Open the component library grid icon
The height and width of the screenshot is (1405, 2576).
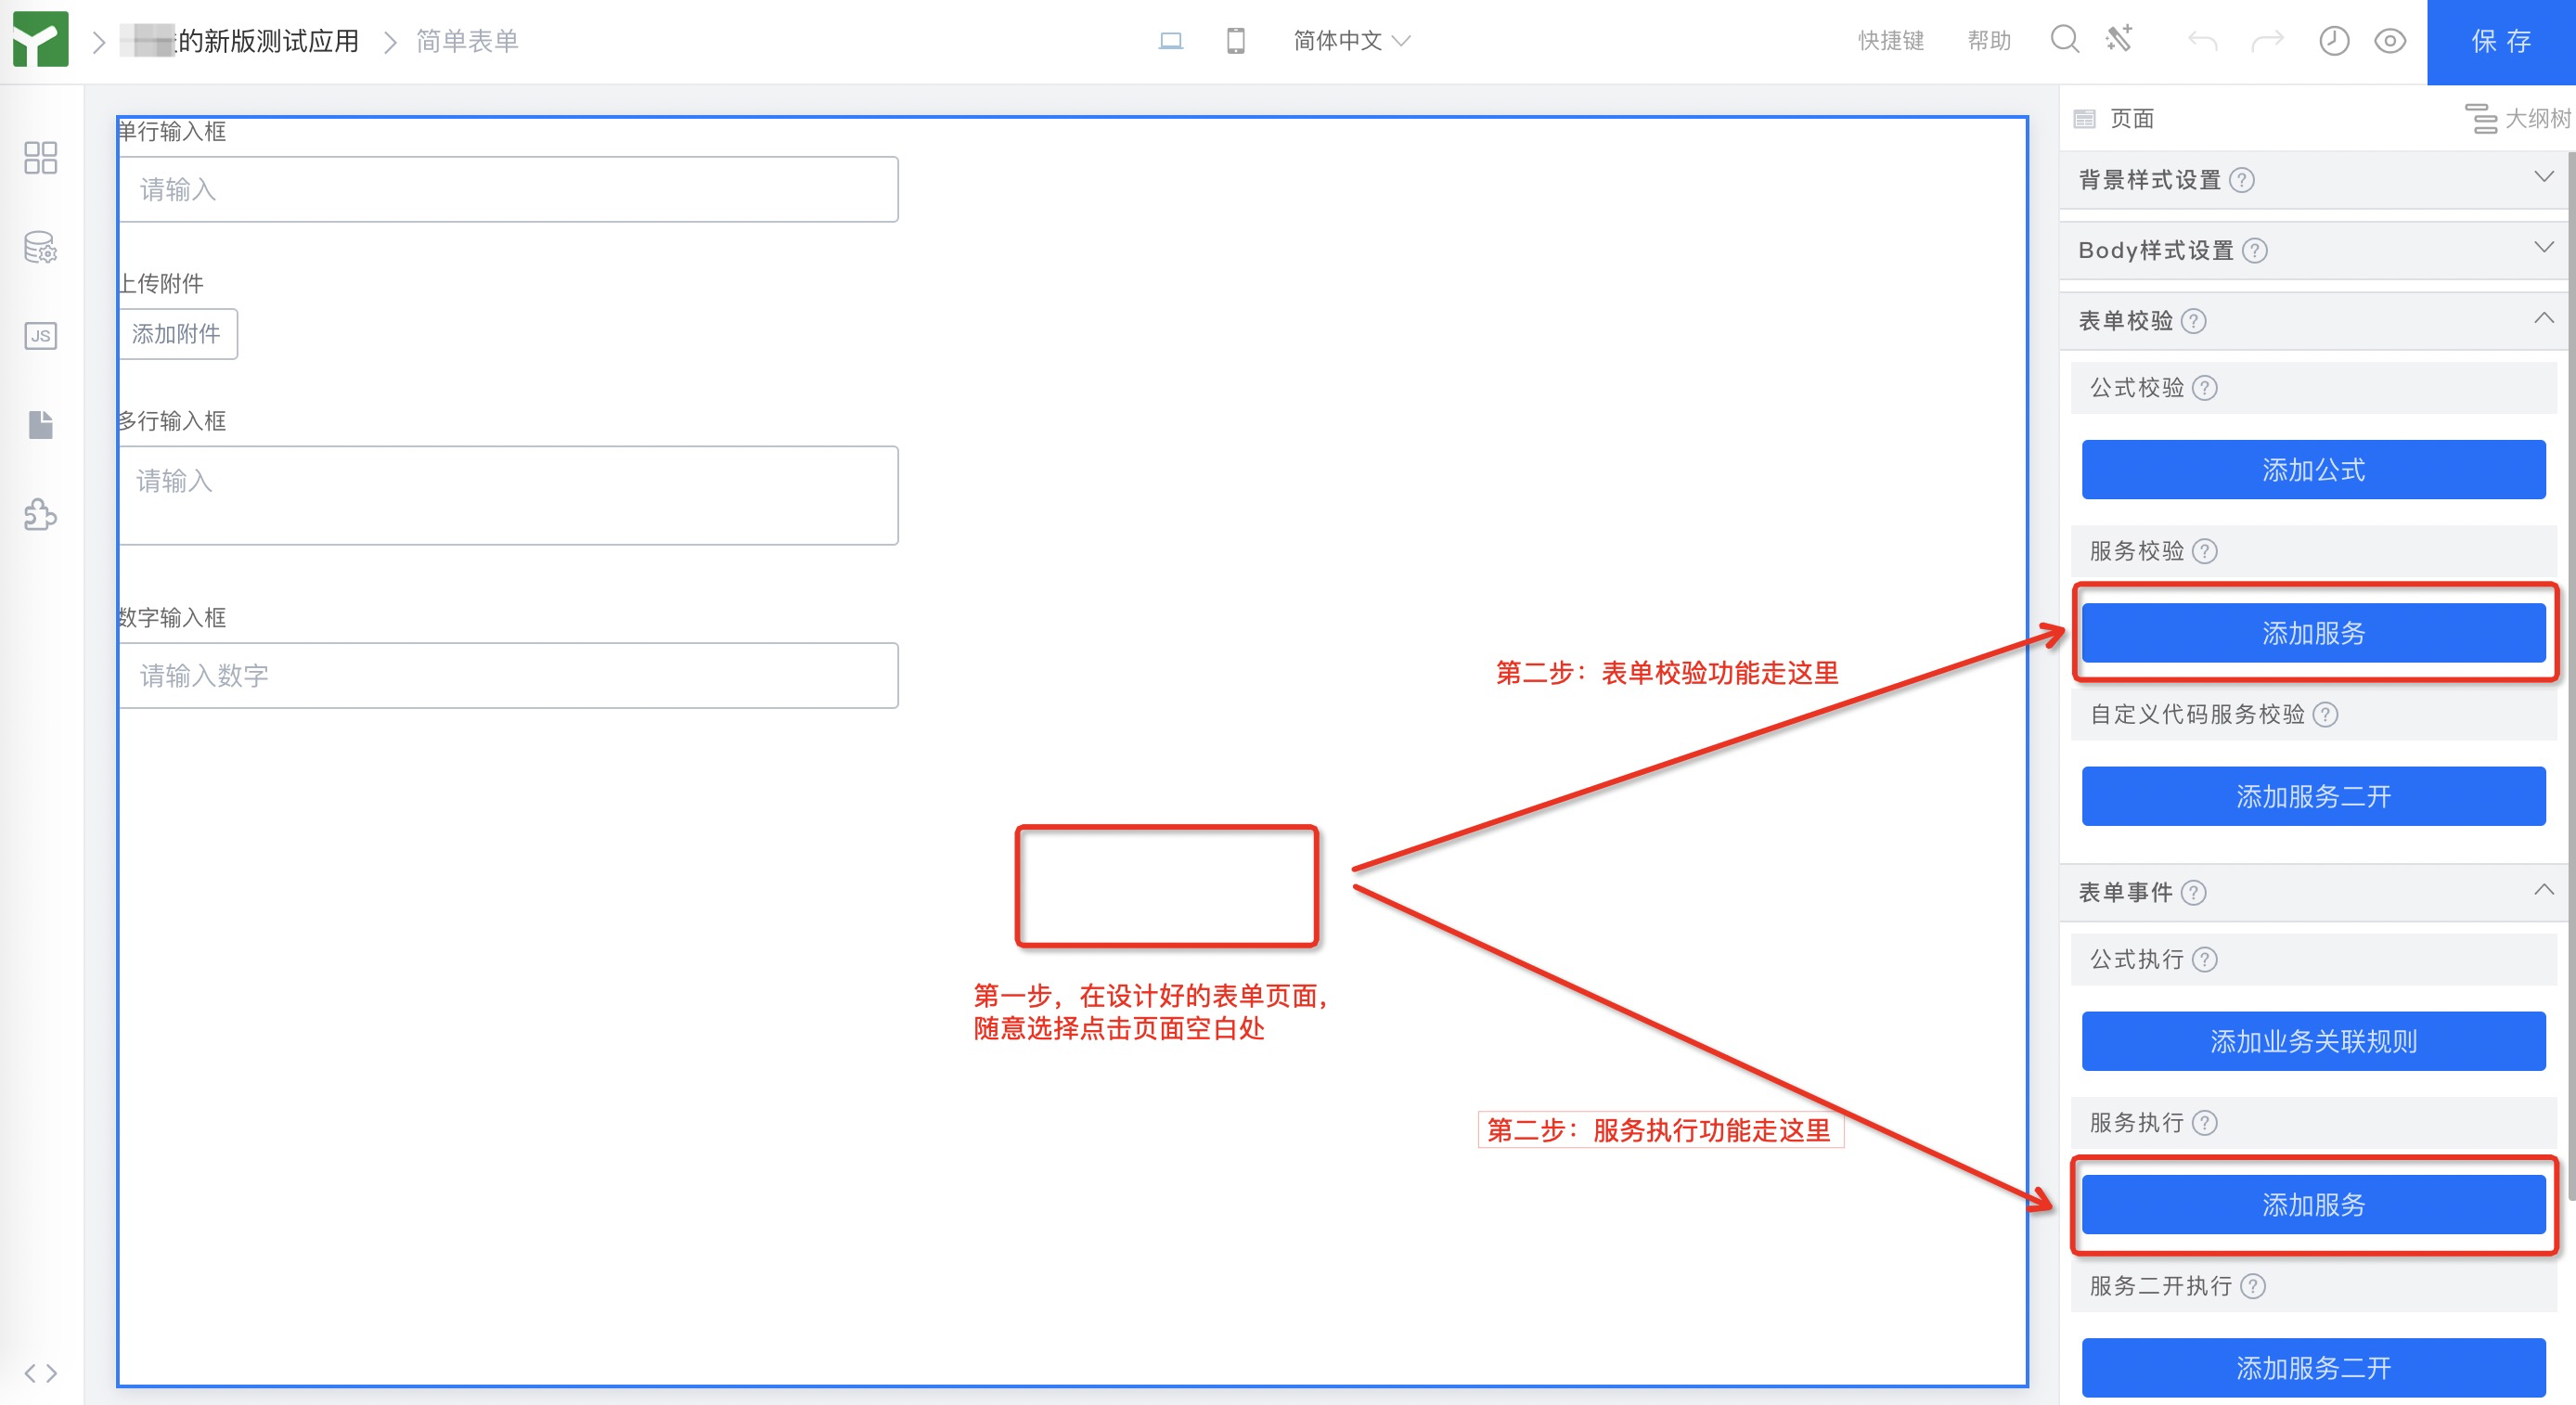pos(40,158)
